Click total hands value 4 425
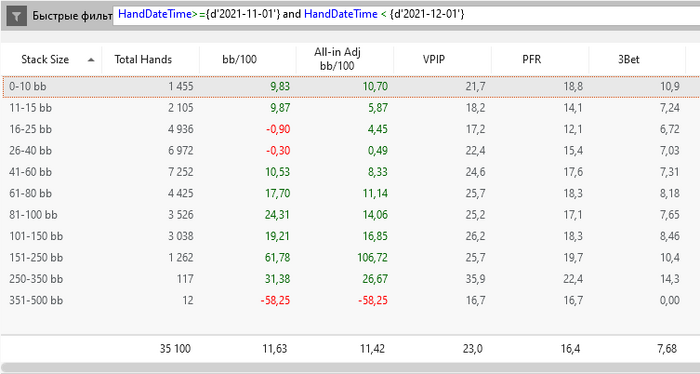Screen dimensions: 700x374 (181, 194)
